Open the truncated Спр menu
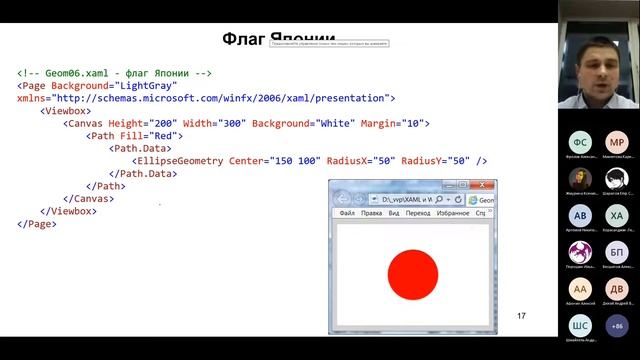 [x=480, y=213]
